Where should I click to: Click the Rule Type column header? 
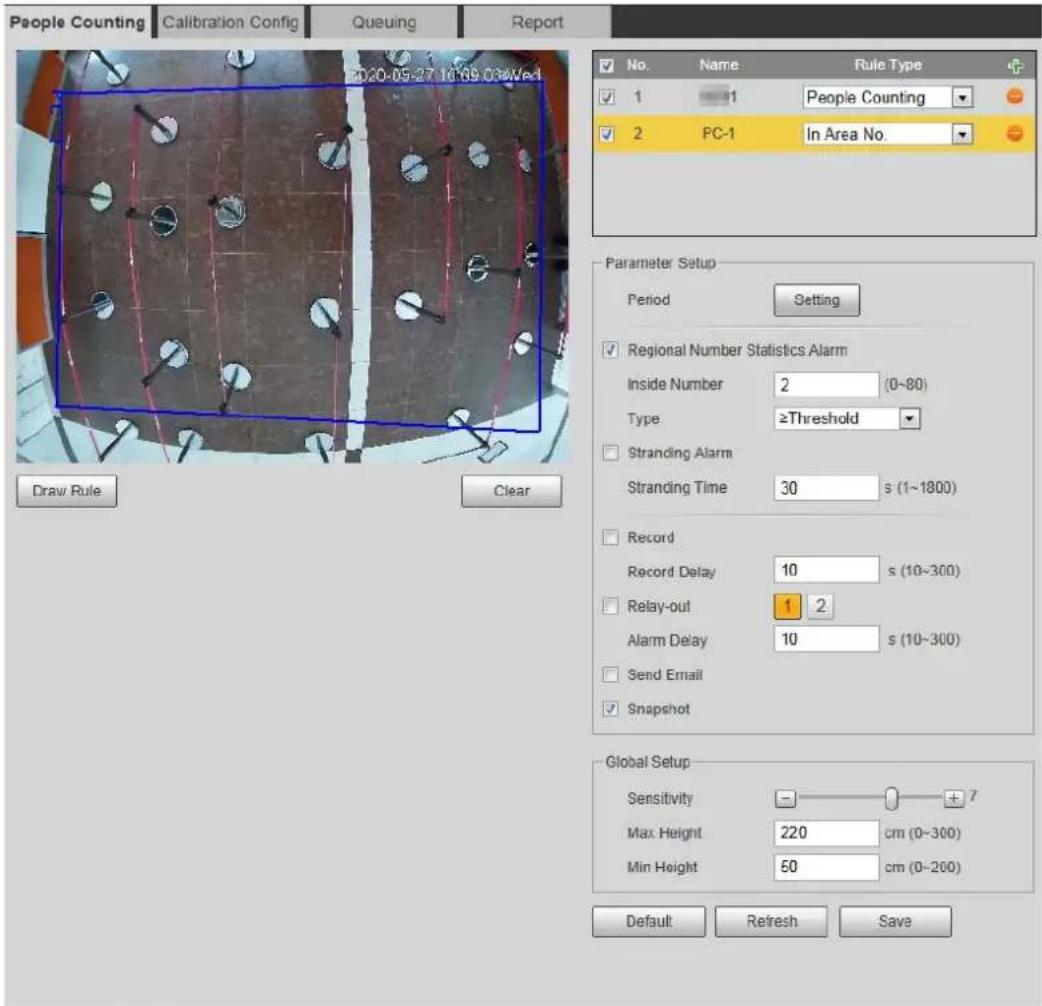pos(887,65)
